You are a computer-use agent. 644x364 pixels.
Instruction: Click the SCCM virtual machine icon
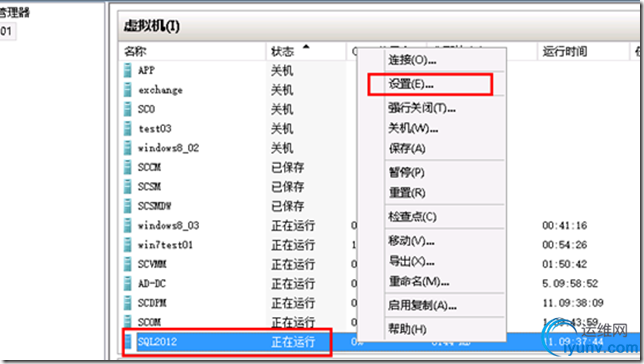[x=128, y=167]
